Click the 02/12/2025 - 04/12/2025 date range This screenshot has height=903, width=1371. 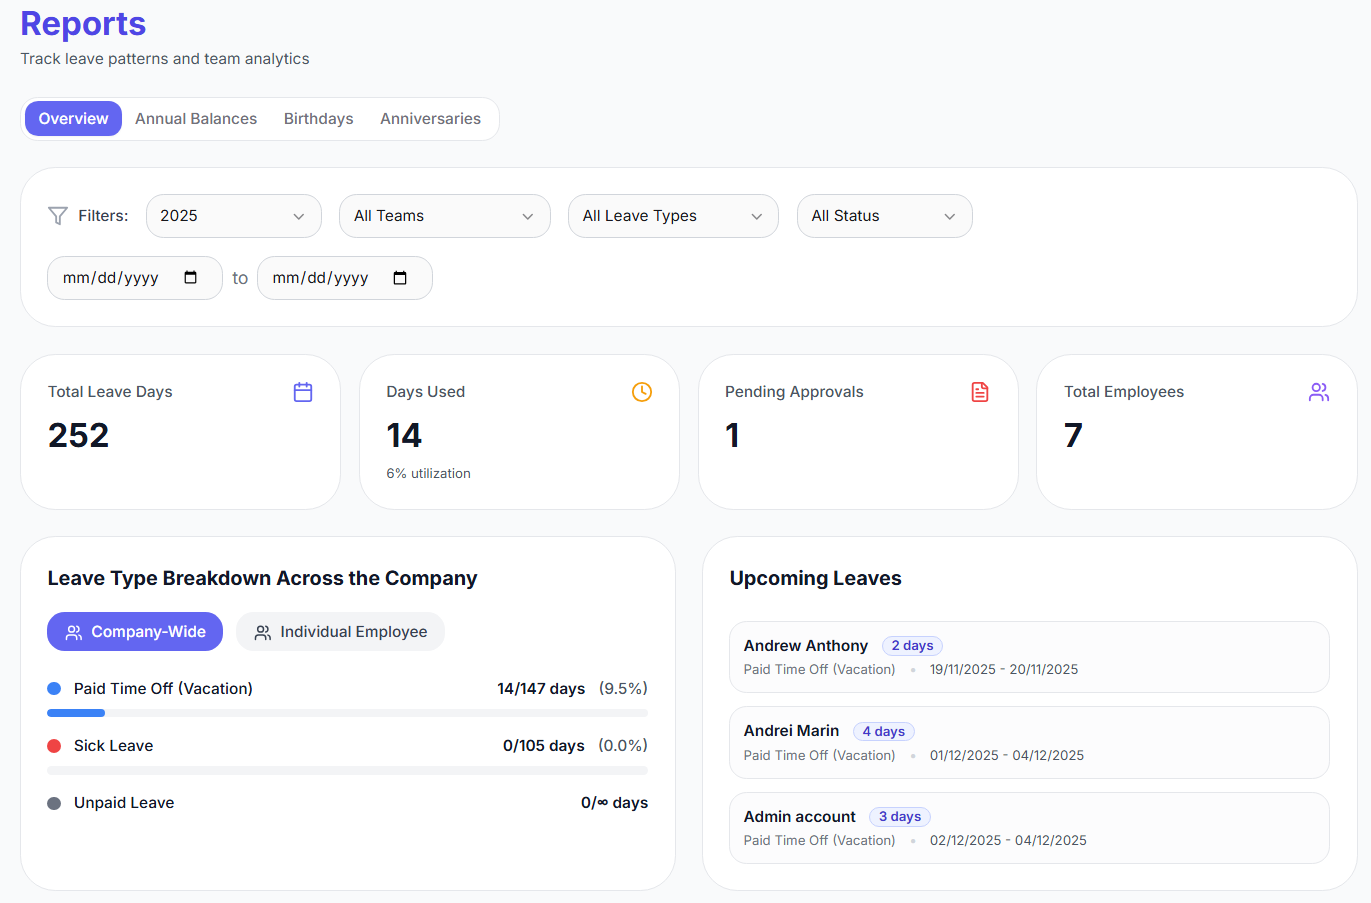(x=1008, y=840)
